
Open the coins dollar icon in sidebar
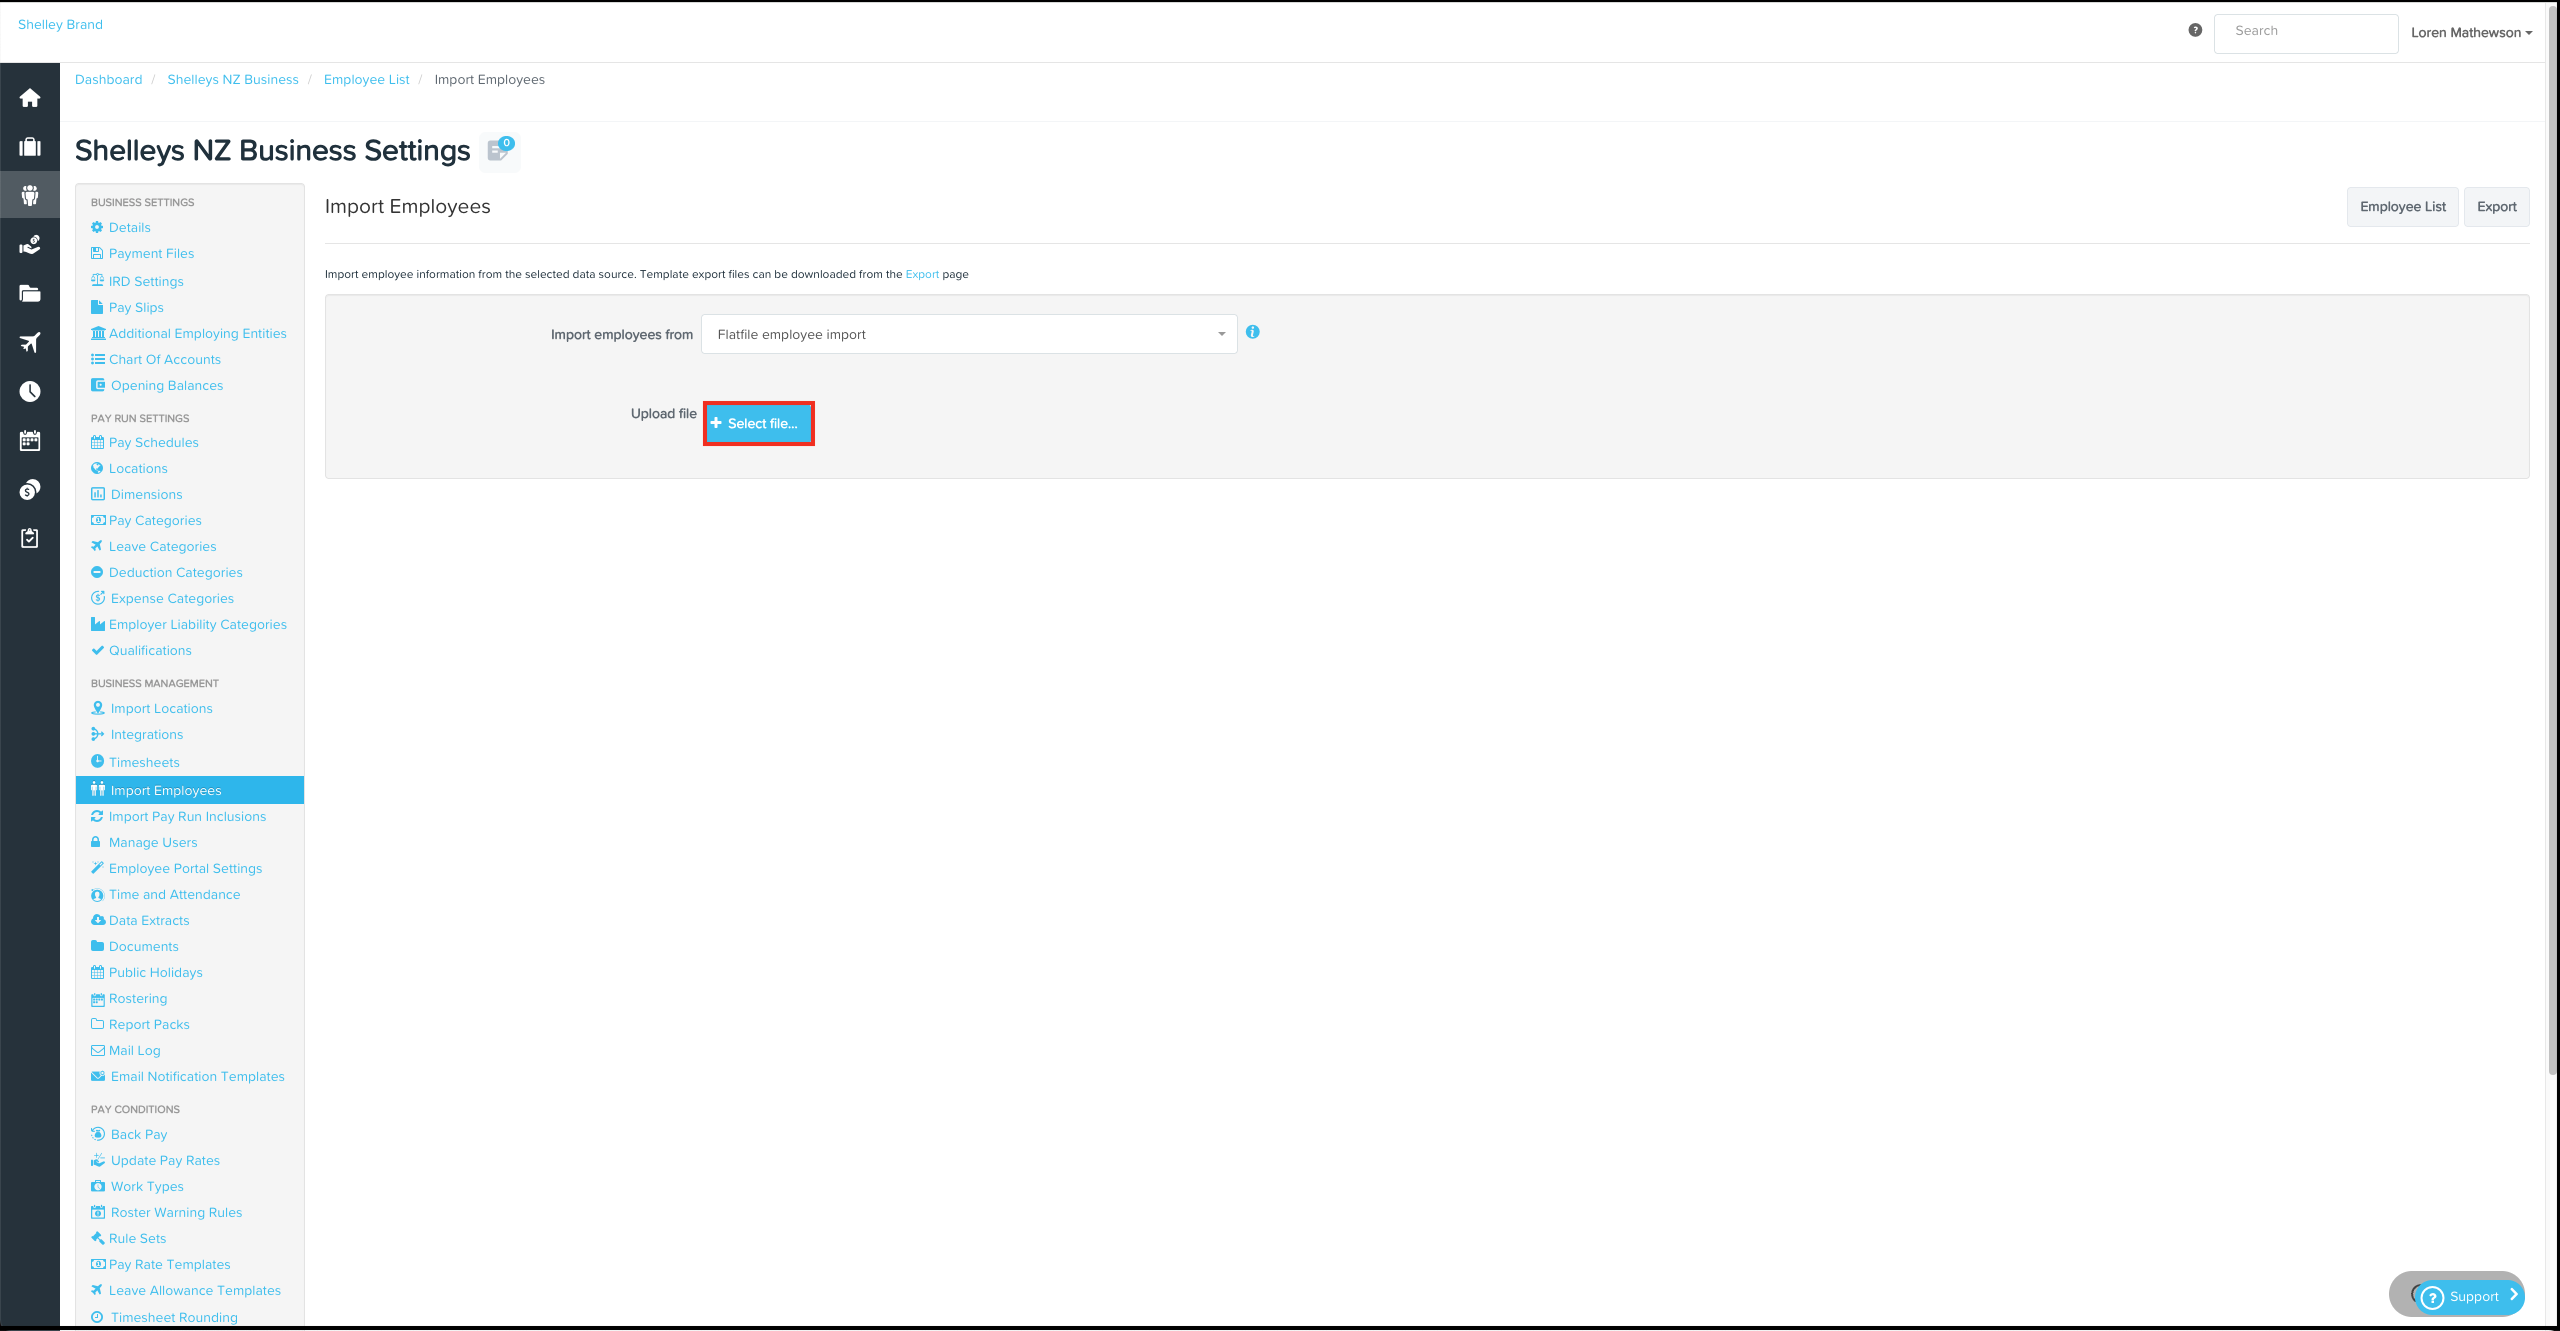[30, 490]
